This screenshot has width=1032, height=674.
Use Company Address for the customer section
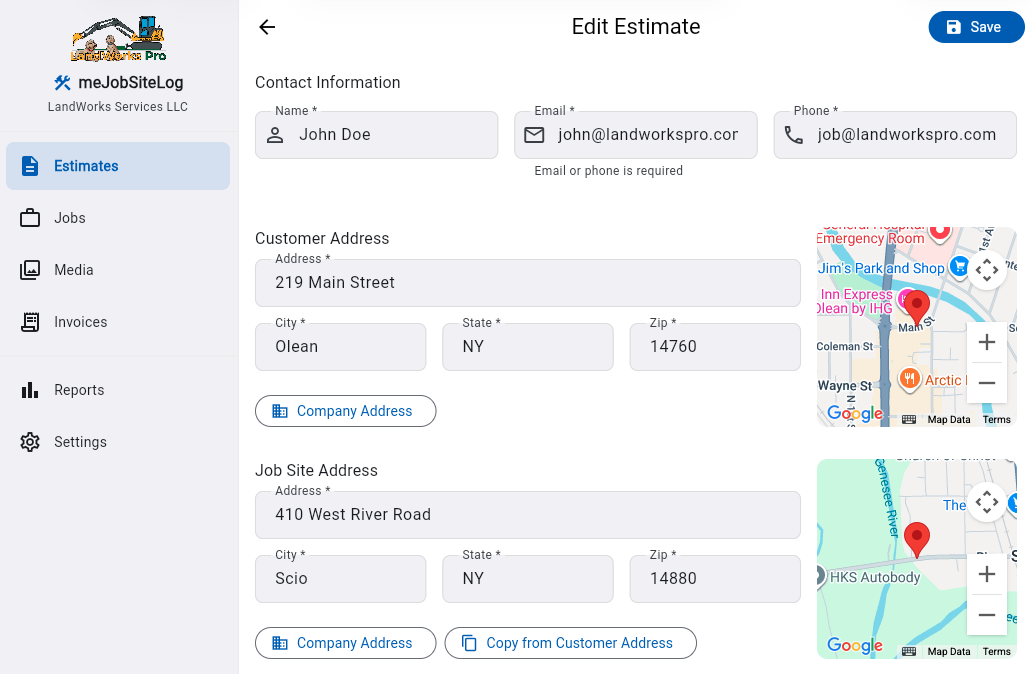[345, 411]
